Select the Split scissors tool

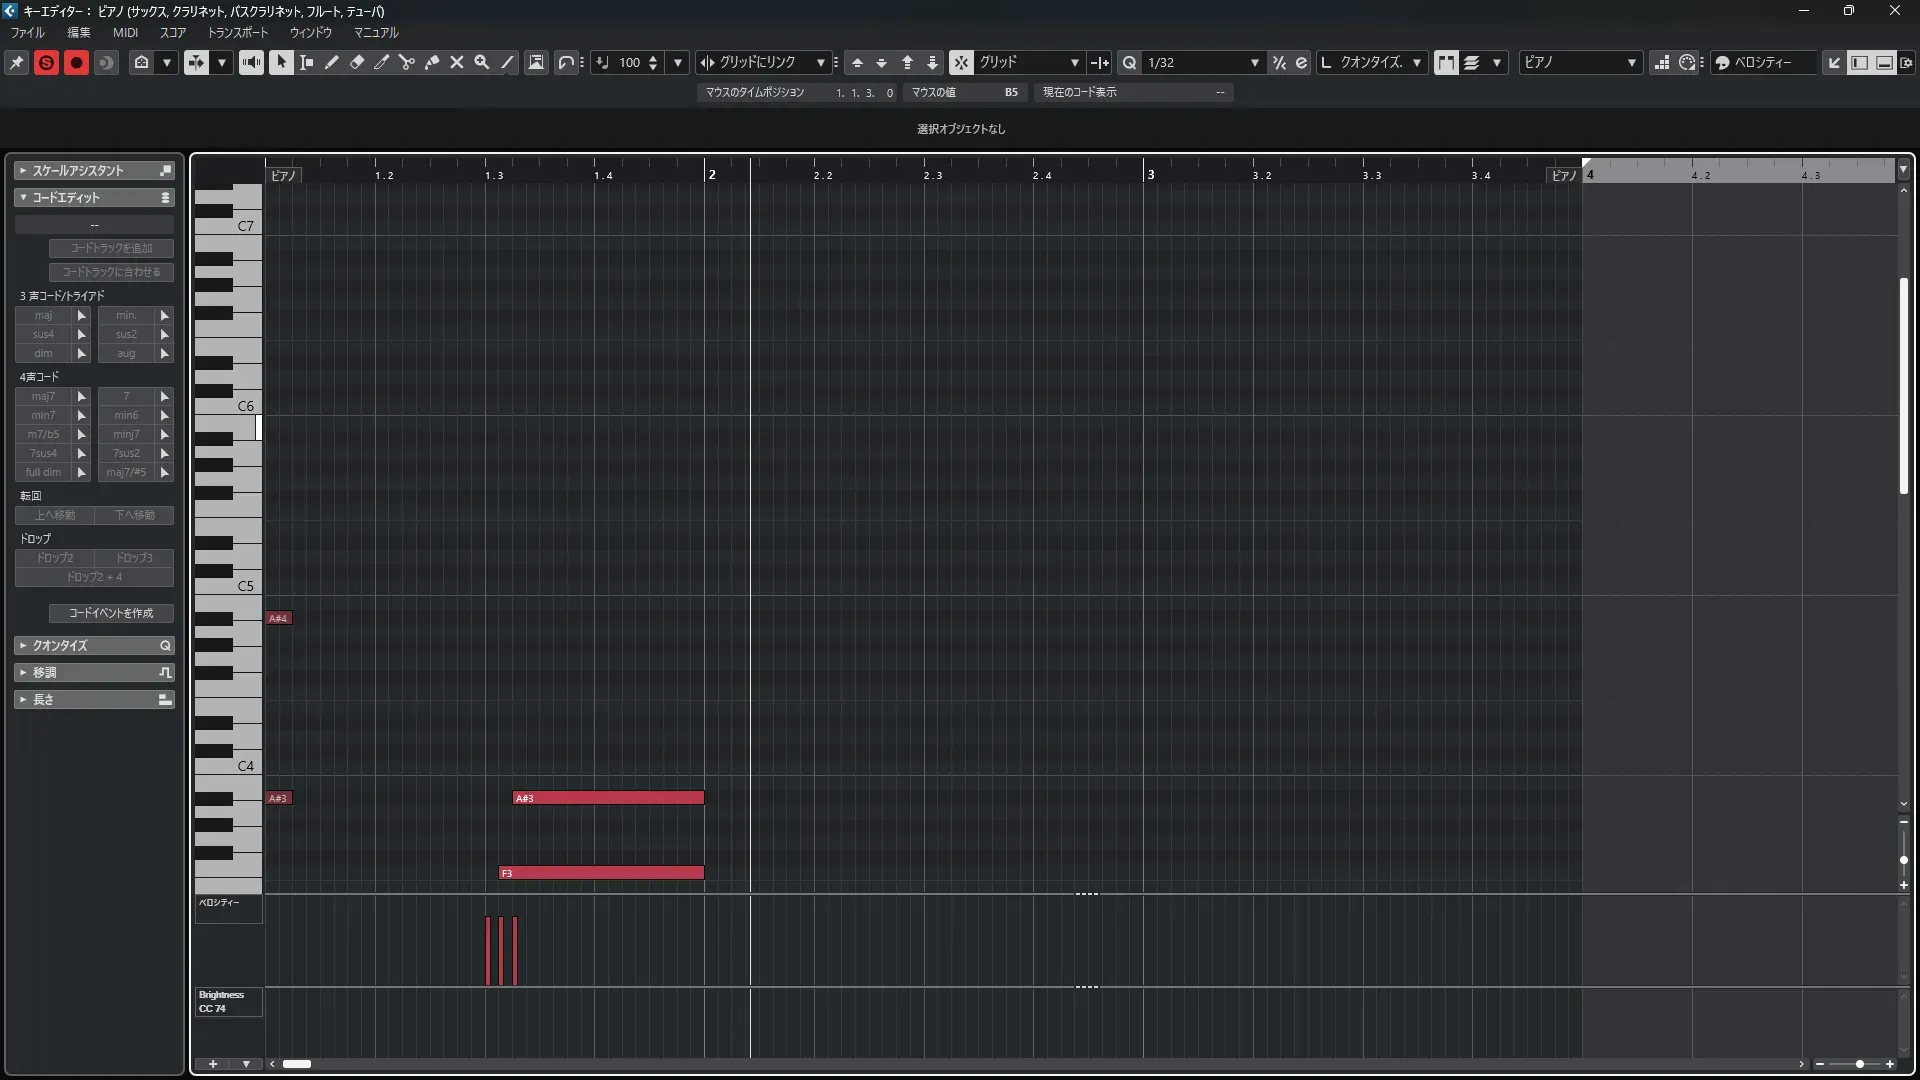pyautogui.click(x=407, y=62)
